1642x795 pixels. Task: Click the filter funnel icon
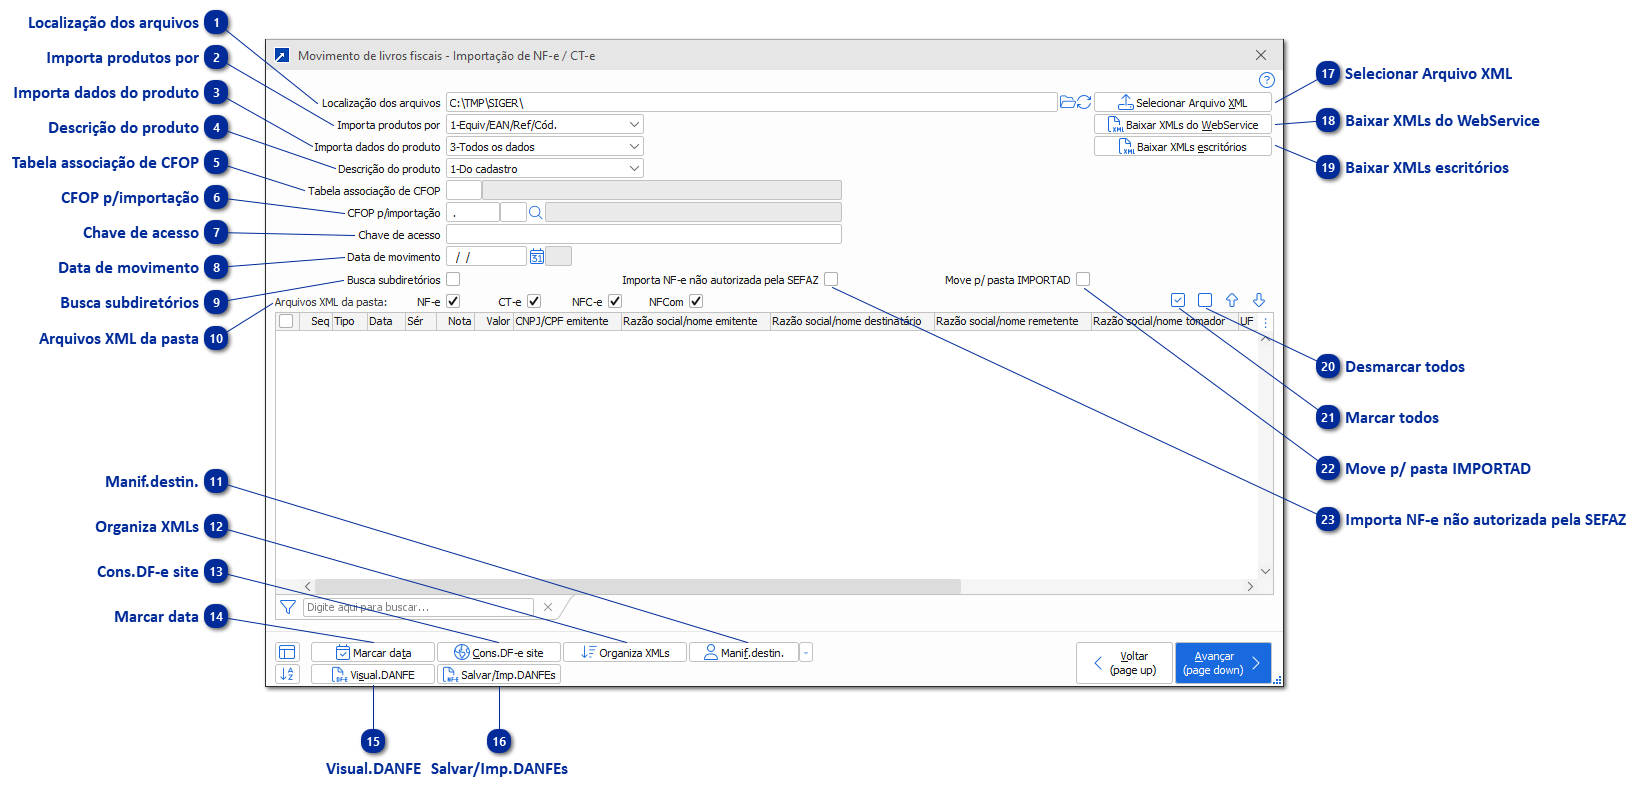point(288,607)
